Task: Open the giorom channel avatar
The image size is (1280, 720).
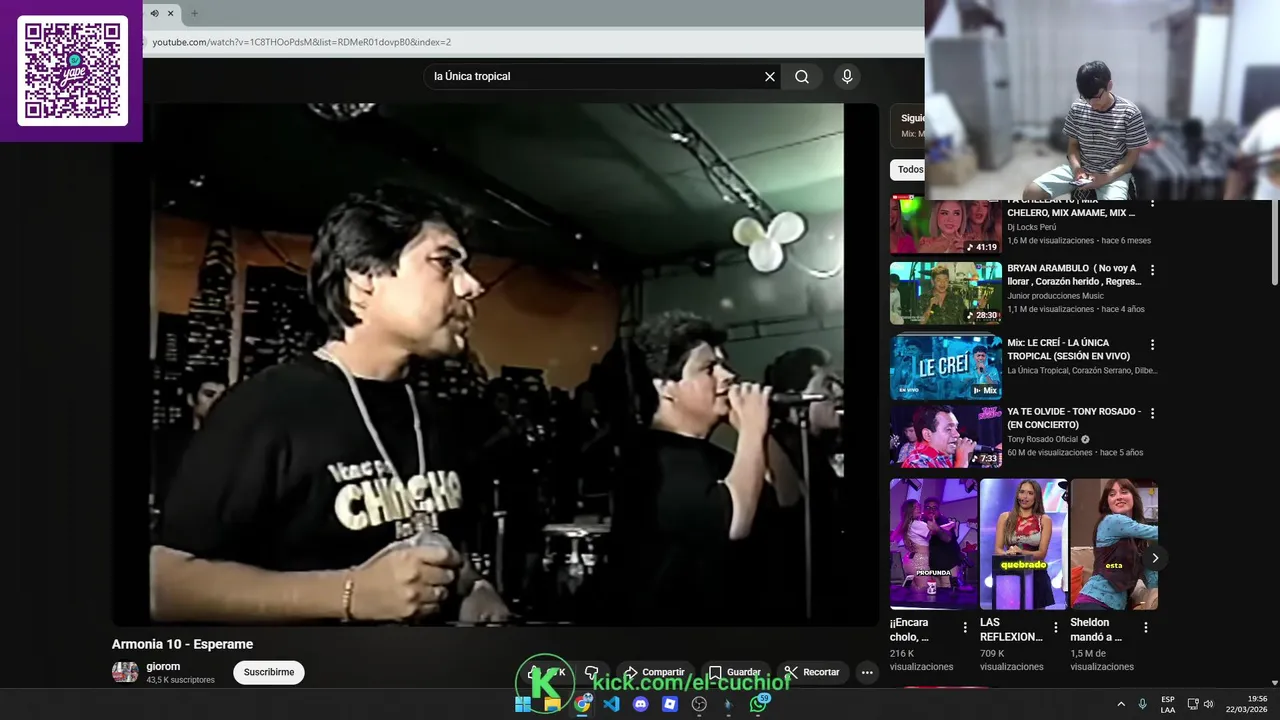Action: [125, 672]
